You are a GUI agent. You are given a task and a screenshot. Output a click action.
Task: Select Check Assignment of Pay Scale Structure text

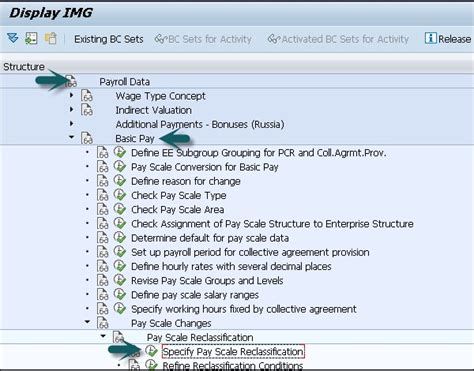click(x=272, y=224)
